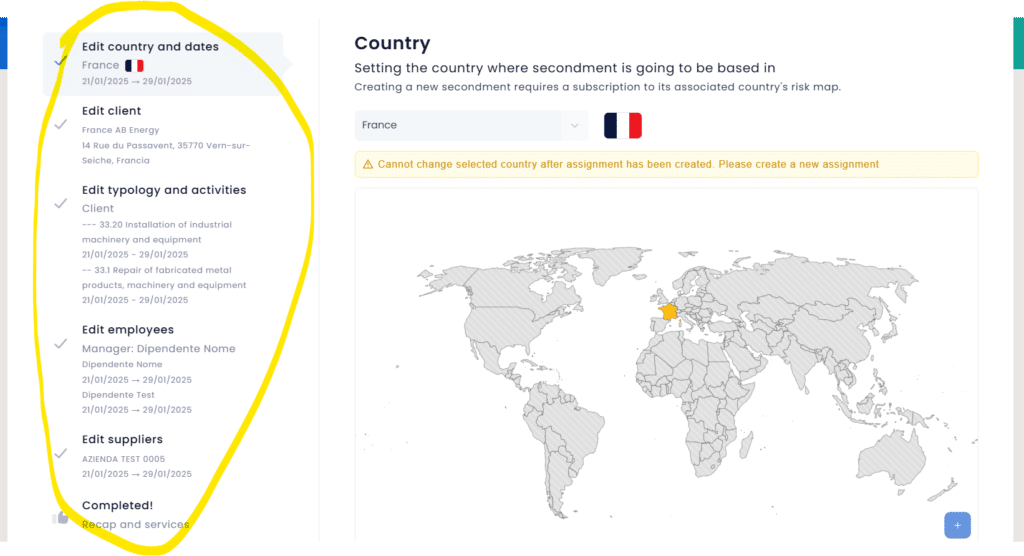Click the checkmark beside Edit suppliers

point(60,453)
